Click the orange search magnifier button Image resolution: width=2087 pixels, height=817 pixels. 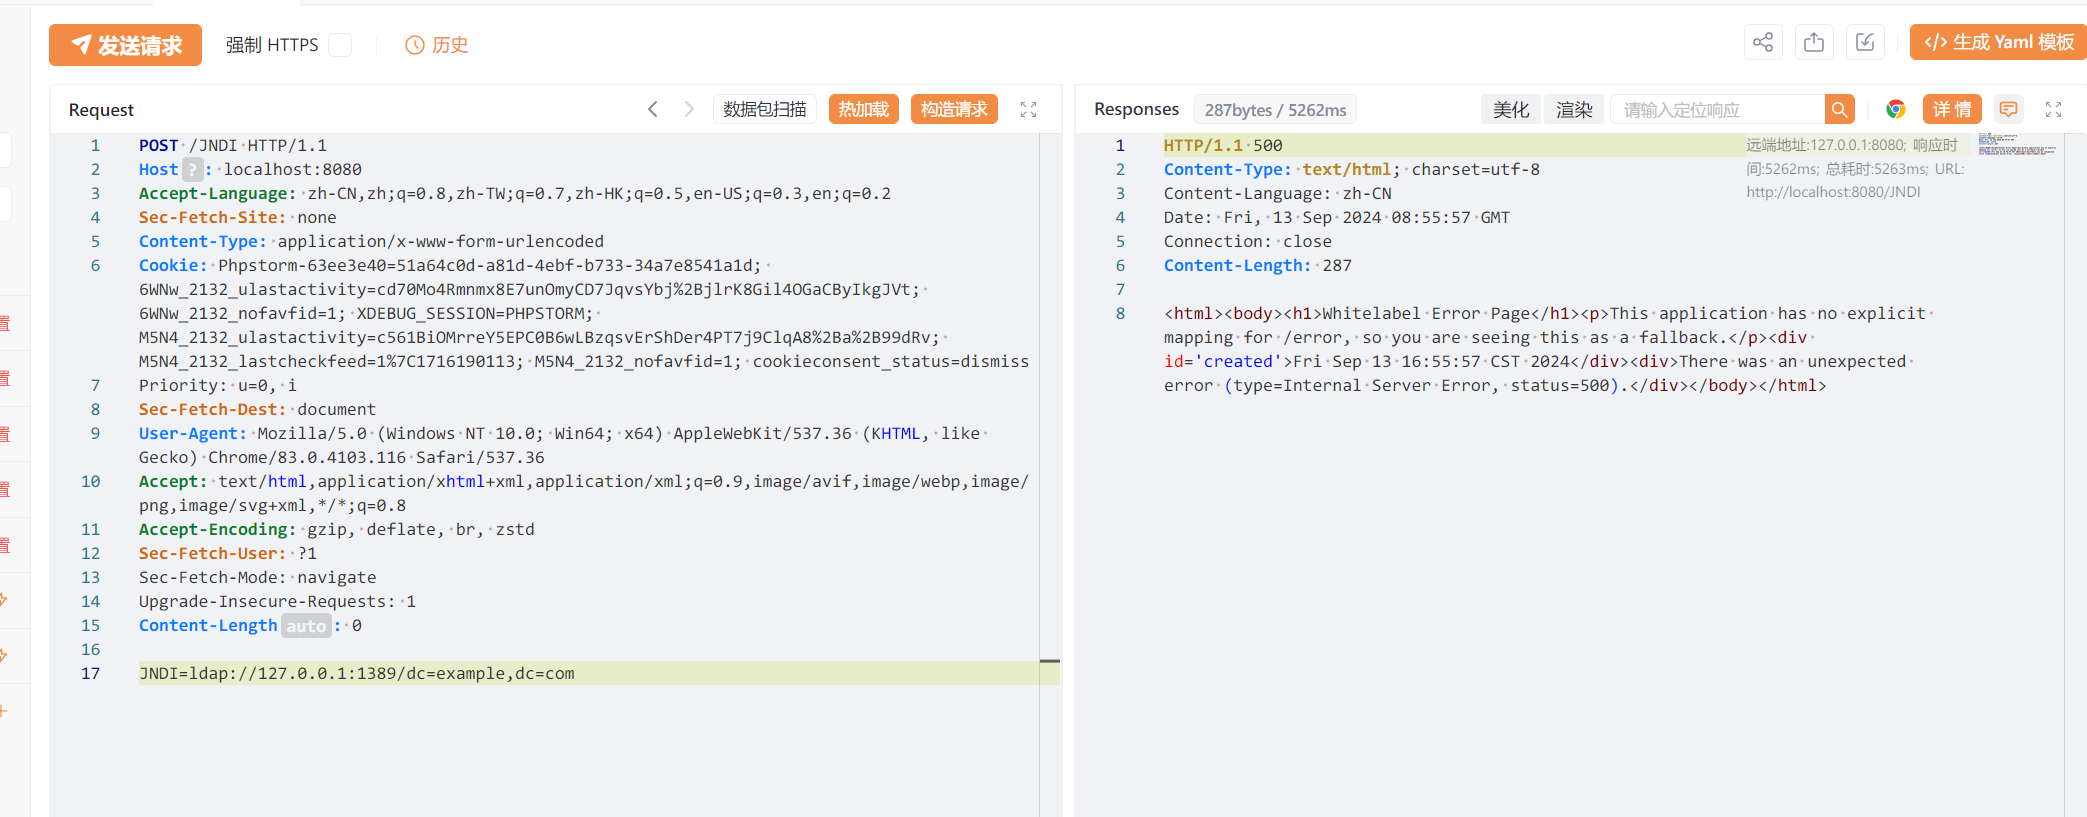coord(1839,110)
